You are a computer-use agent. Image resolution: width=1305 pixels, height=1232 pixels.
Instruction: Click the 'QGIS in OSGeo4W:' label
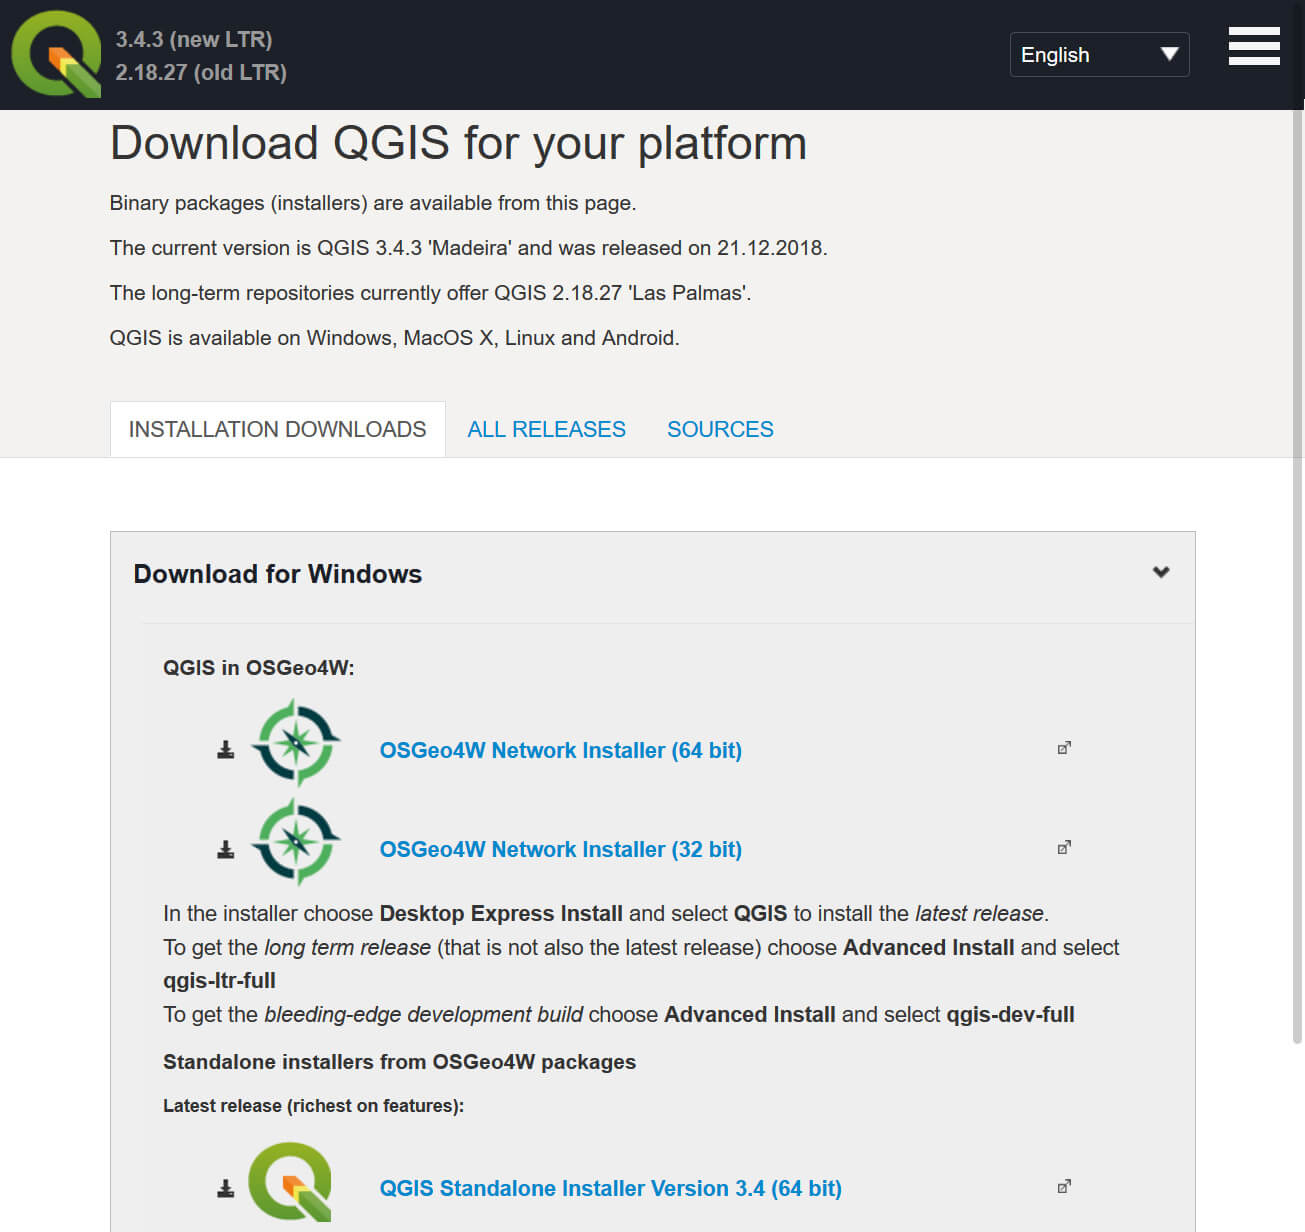click(x=259, y=668)
